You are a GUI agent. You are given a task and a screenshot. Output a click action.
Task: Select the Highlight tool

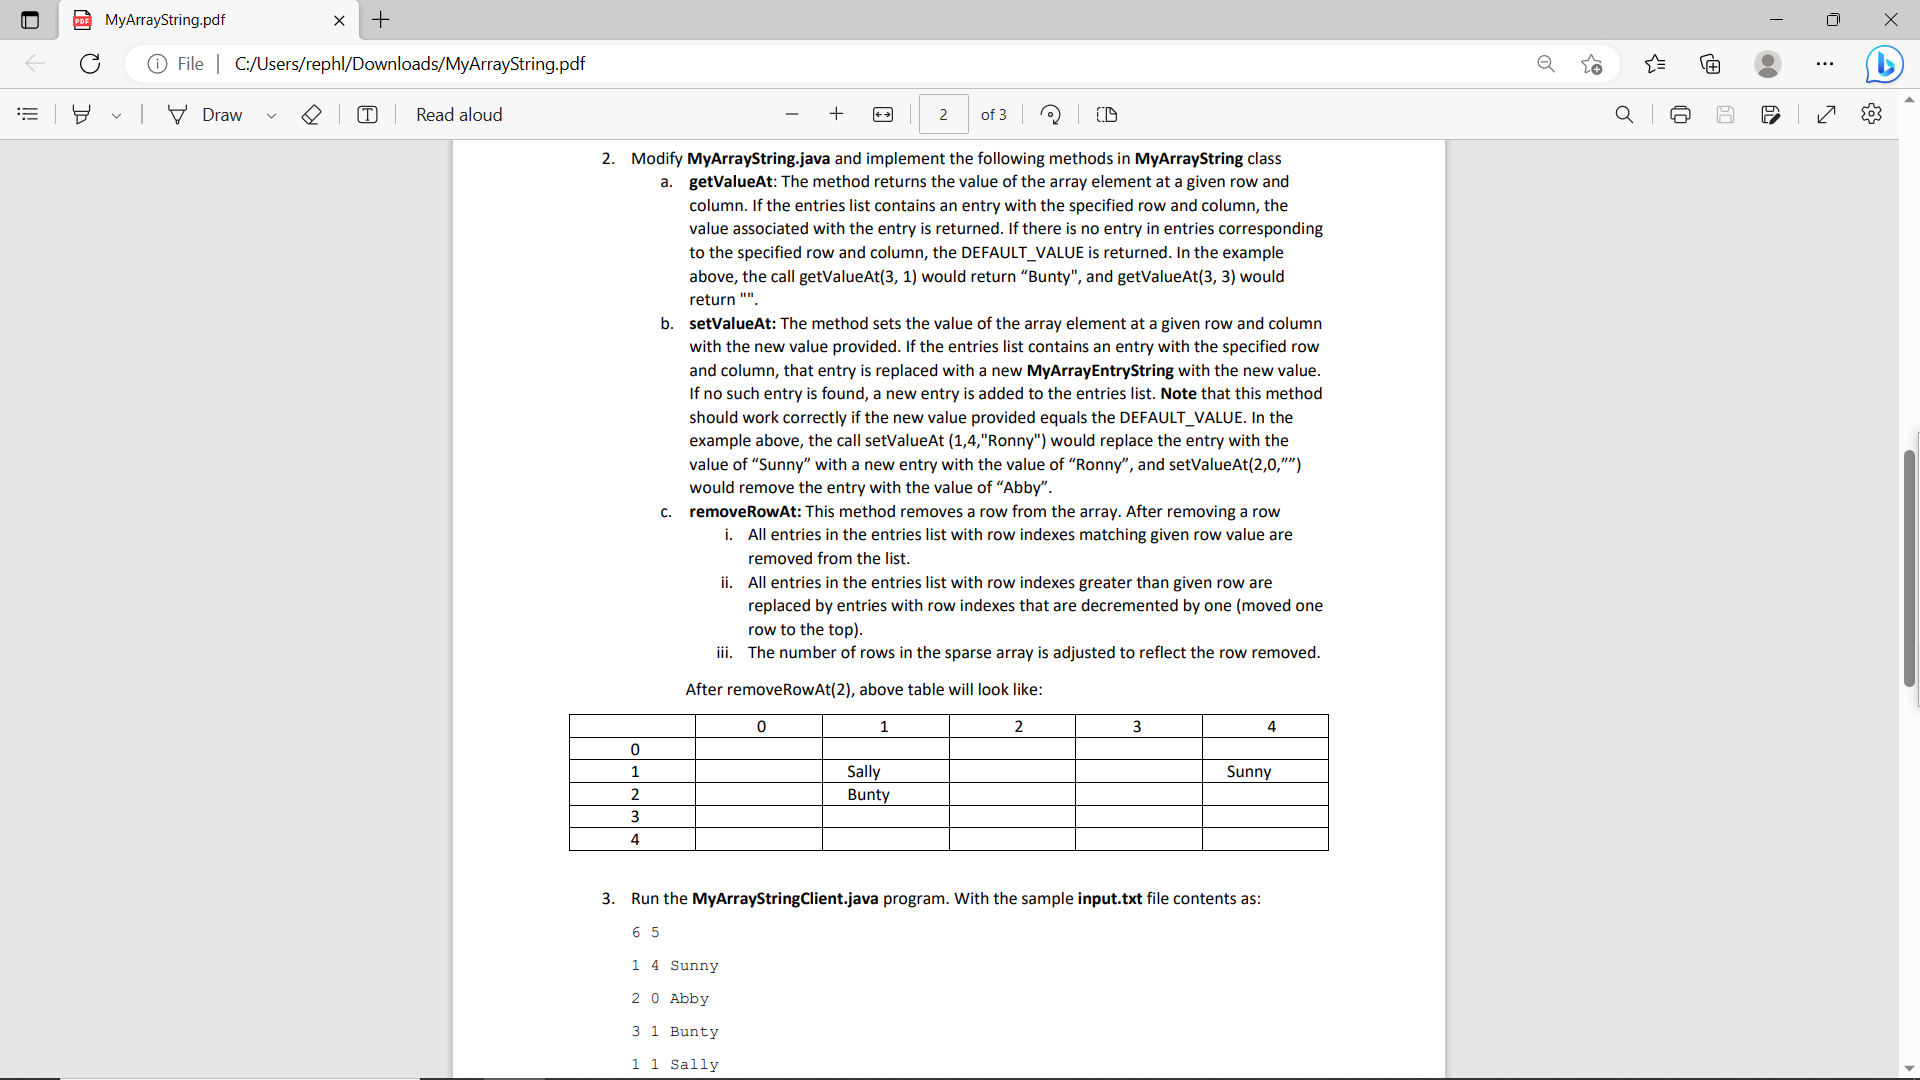[82, 115]
